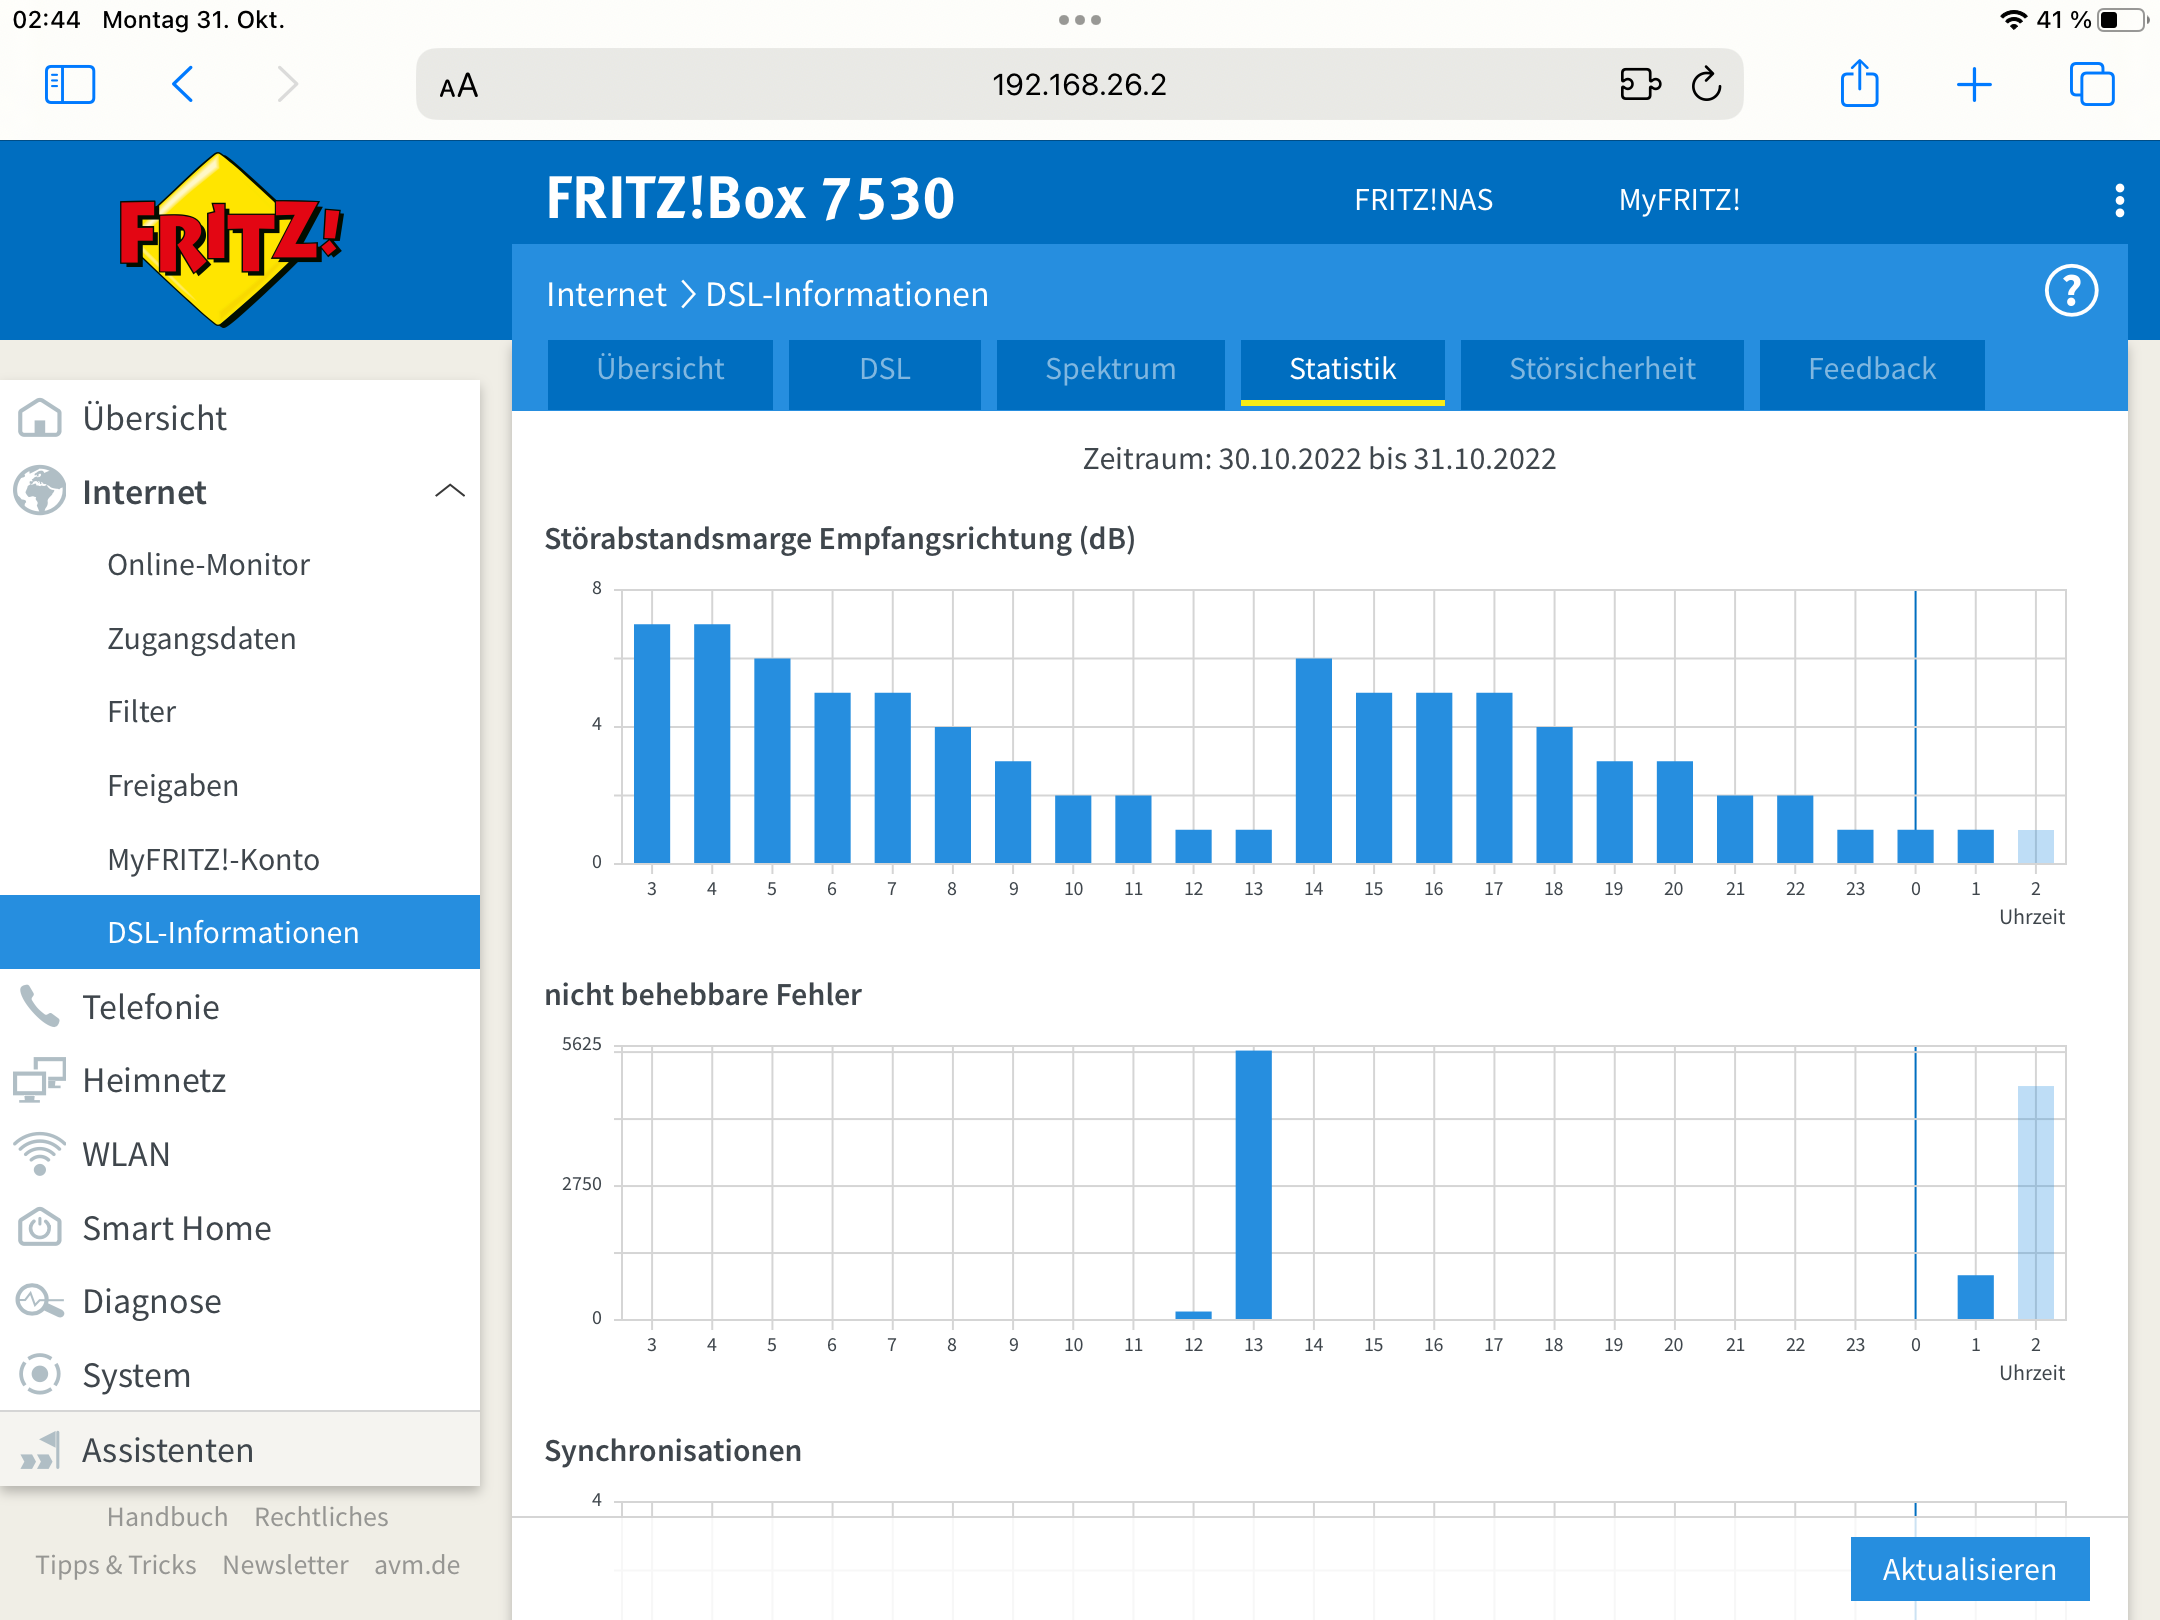Screen dimensions: 2160x1620
Task: Select Online-Monitor in the sidebar
Action: click(208, 565)
